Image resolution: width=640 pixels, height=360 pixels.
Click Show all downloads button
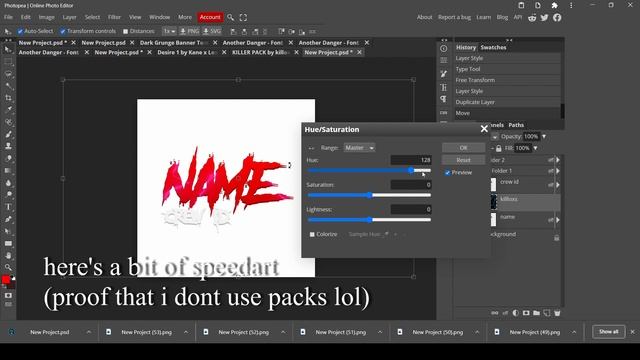[608, 332]
